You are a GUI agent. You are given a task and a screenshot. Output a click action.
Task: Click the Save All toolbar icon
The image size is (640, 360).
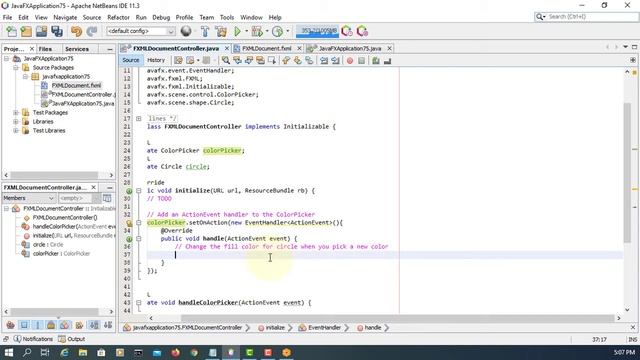click(x=57, y=31)
